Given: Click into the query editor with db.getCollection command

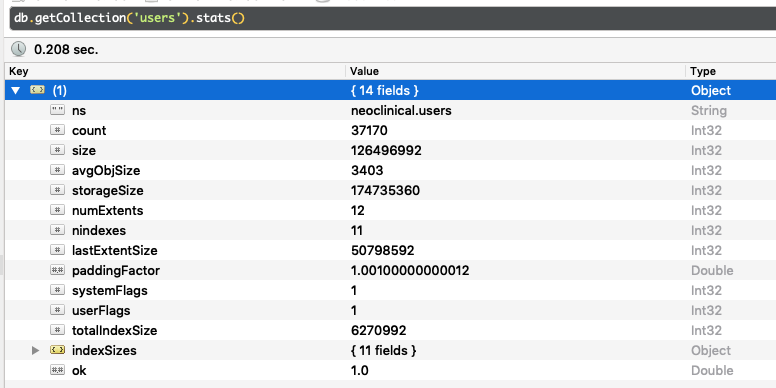Looking at the screenshot, I should (x=392, y=19).
